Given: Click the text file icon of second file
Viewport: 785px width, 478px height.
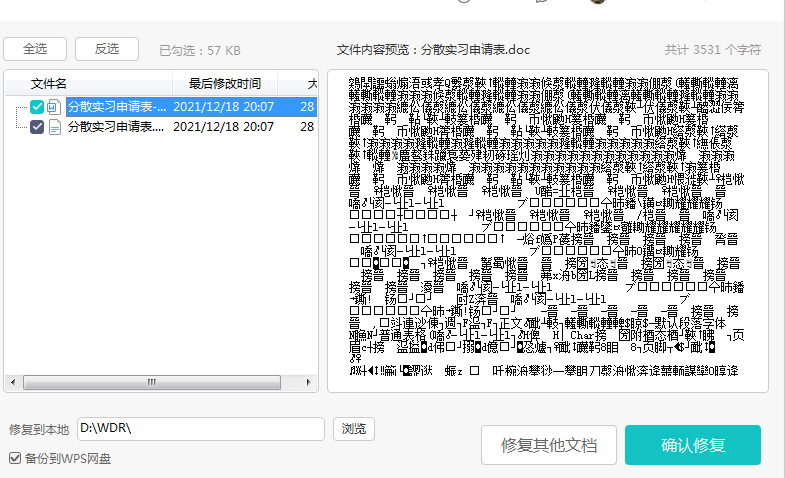Looking at the screenshot, I should coord(55,127).
